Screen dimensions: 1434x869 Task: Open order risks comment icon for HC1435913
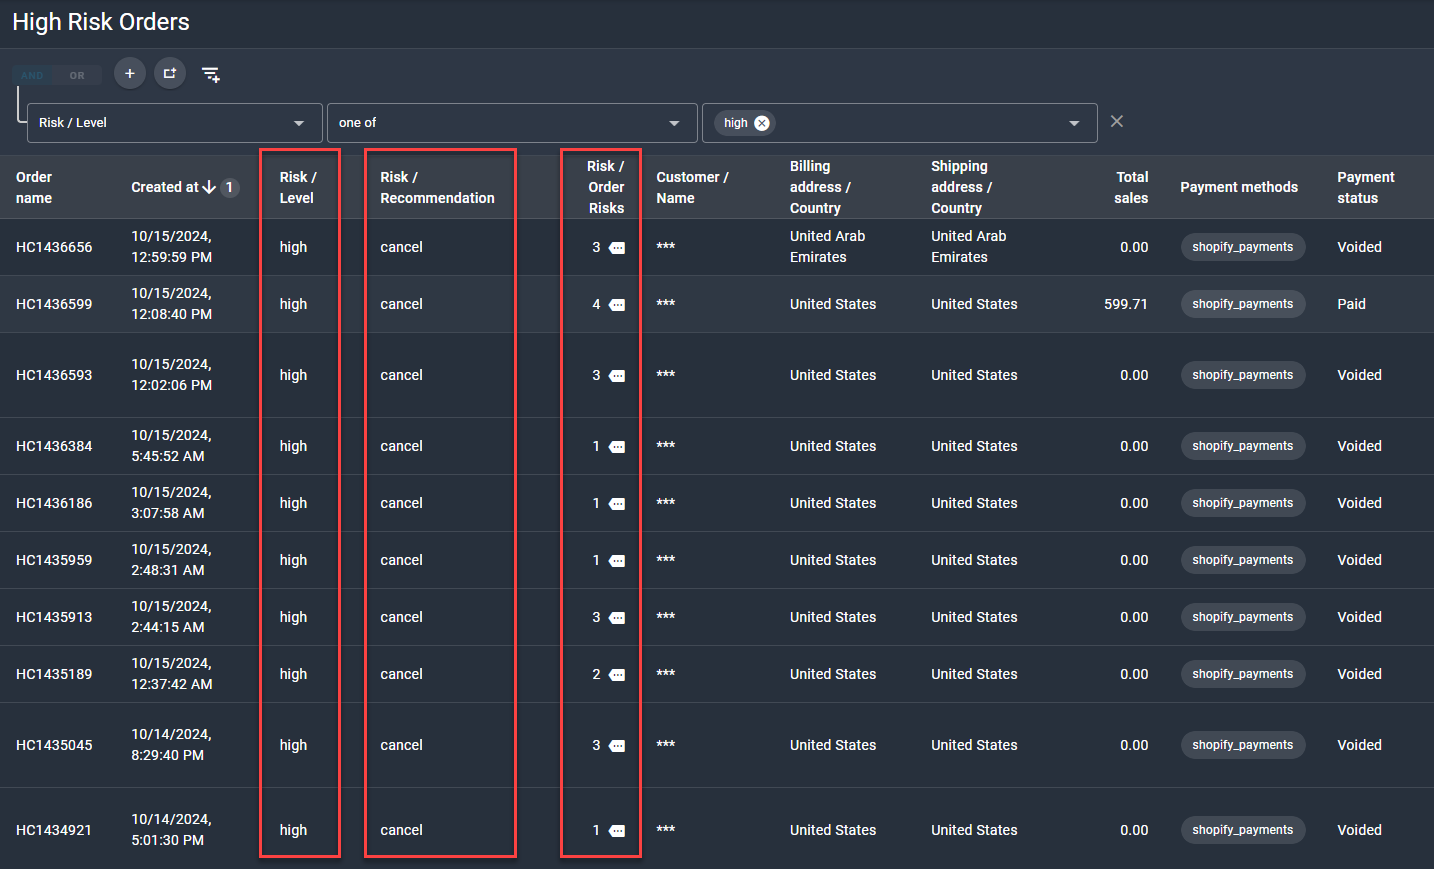tap(617, 618)
